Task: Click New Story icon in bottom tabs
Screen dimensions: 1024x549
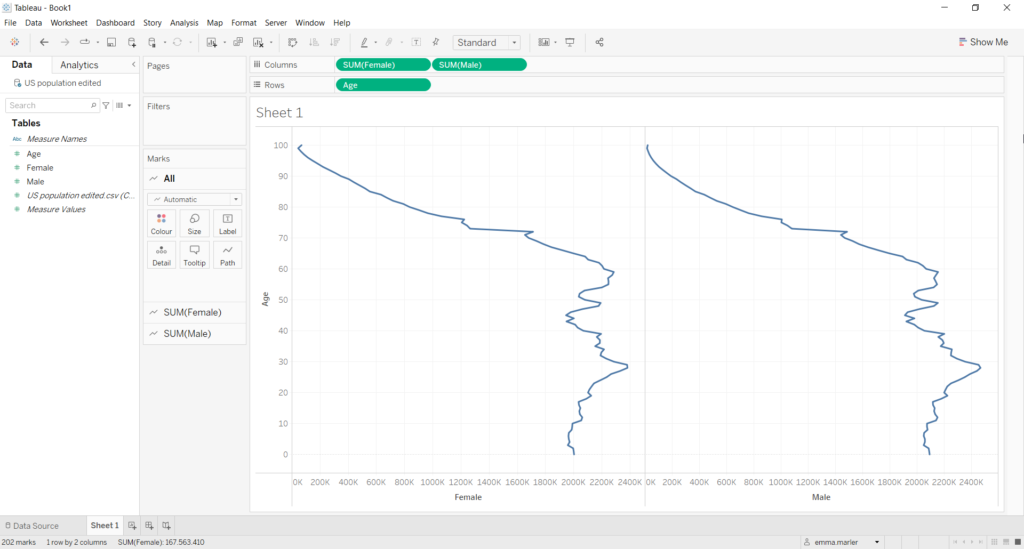Action: coord(166,525)
